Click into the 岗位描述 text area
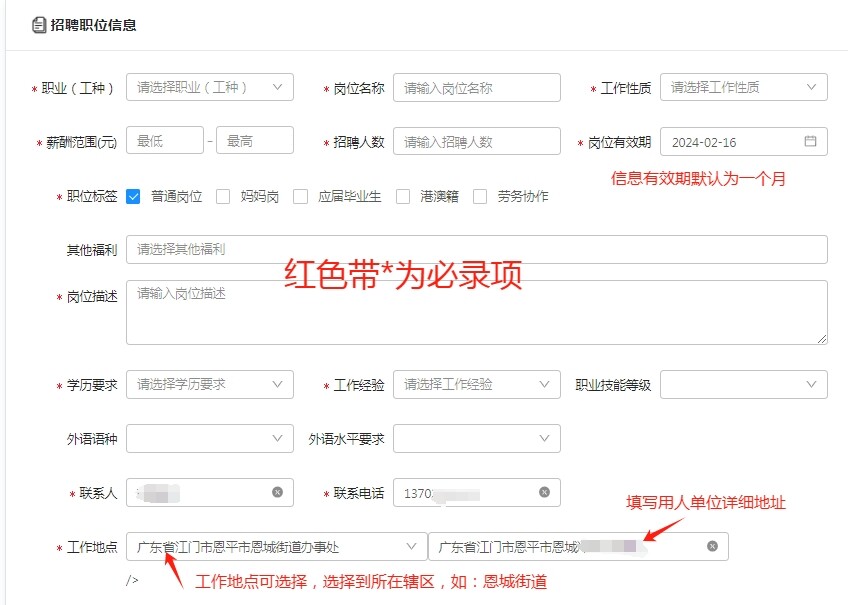This screenshot has height=605, width=848. click(x=476, y=312)
